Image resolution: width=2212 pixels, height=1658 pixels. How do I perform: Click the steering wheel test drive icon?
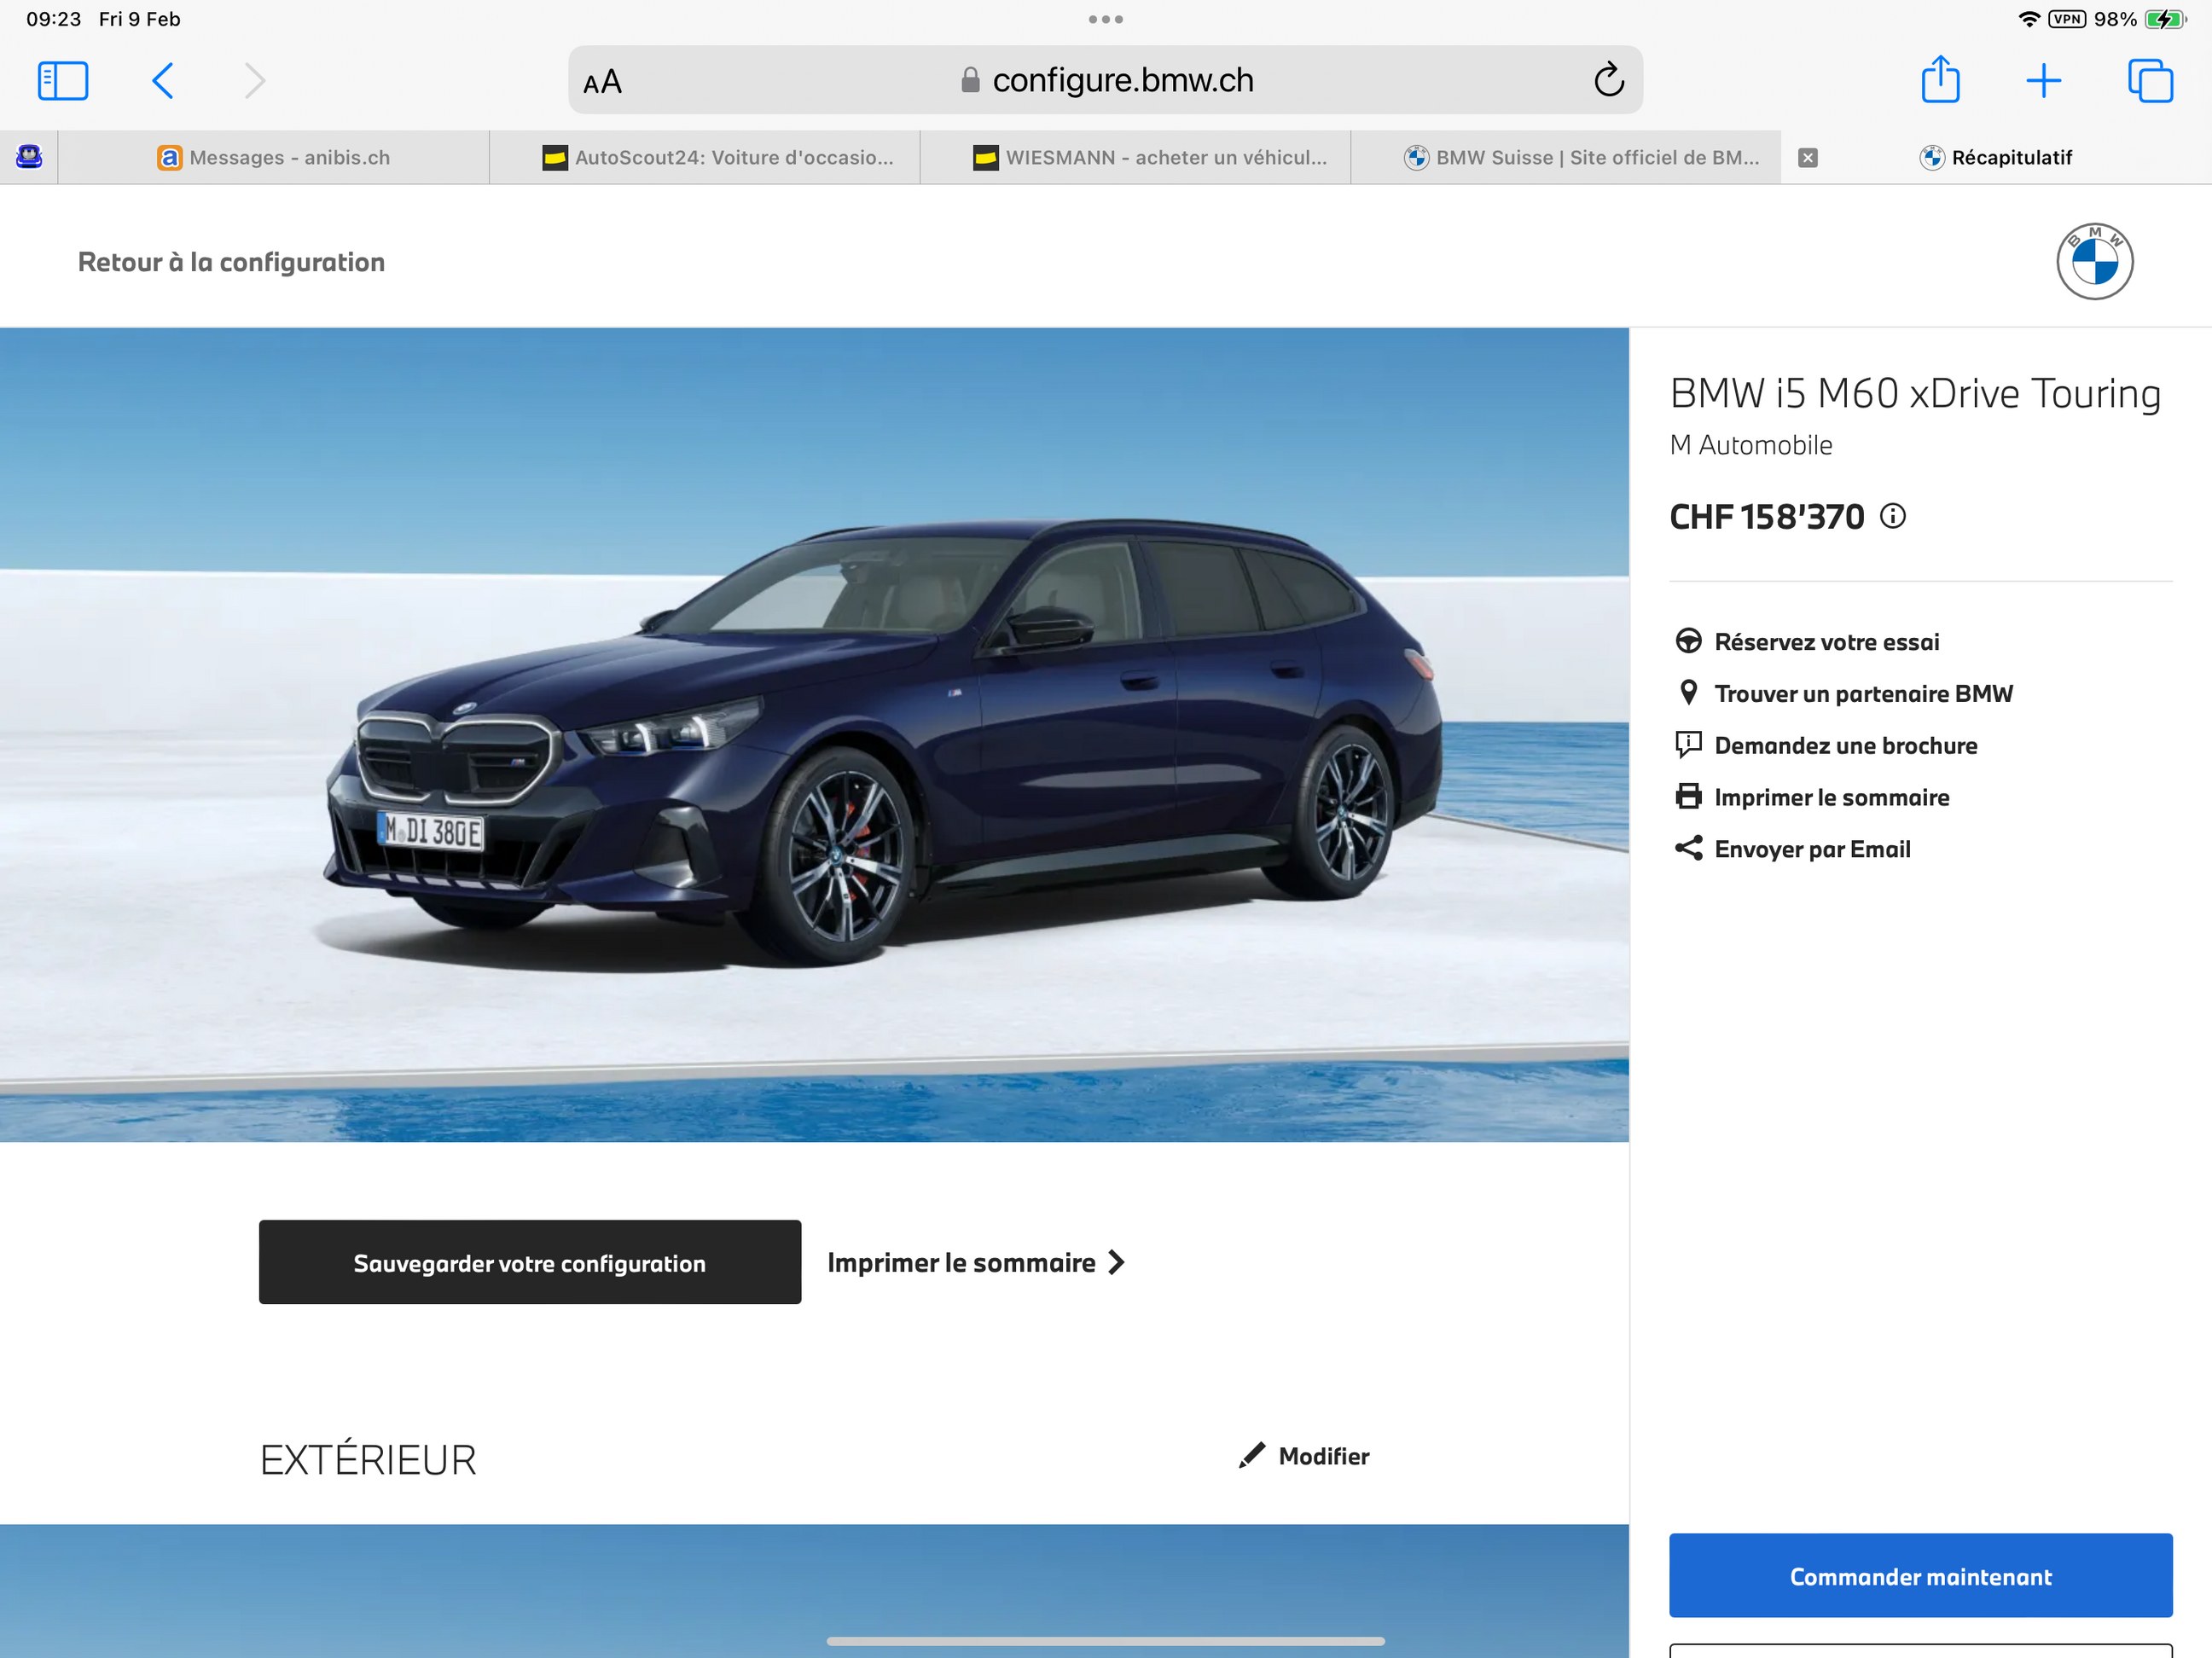(1688, 641)
